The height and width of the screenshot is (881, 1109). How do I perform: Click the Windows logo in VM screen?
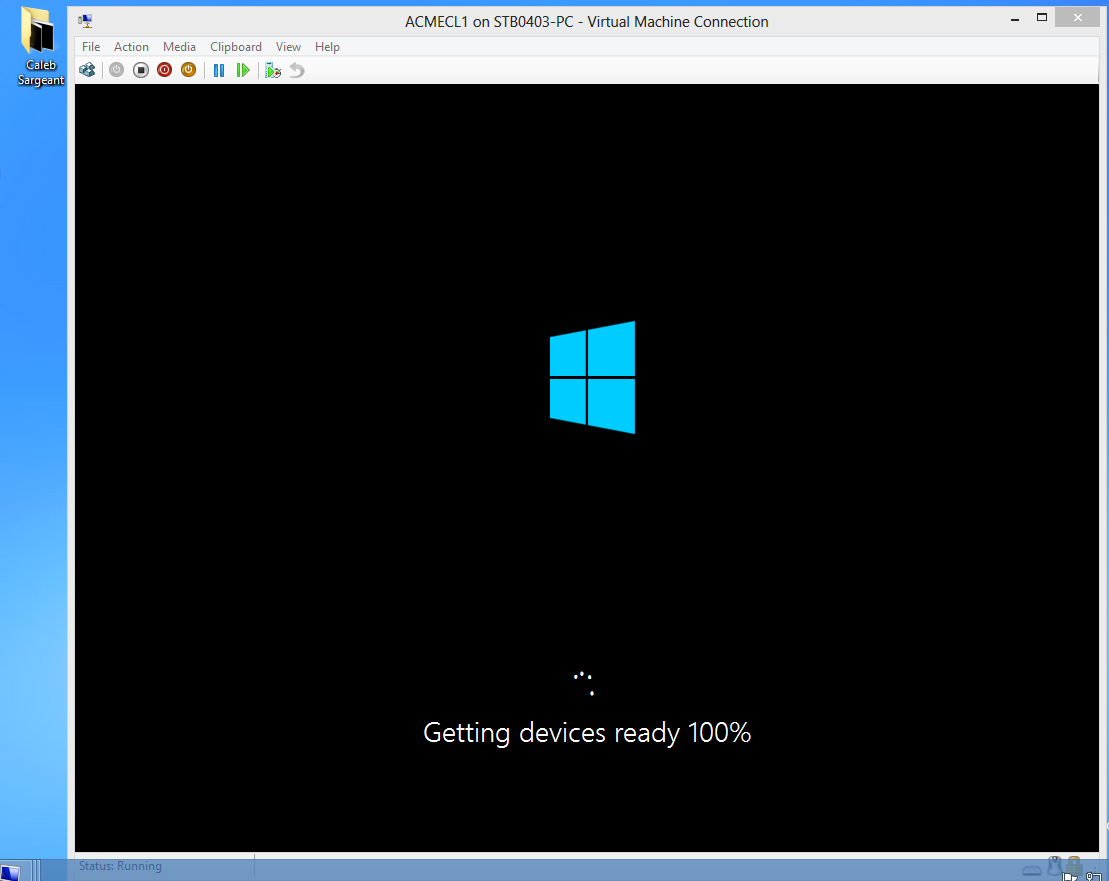(x=592, y=378)
